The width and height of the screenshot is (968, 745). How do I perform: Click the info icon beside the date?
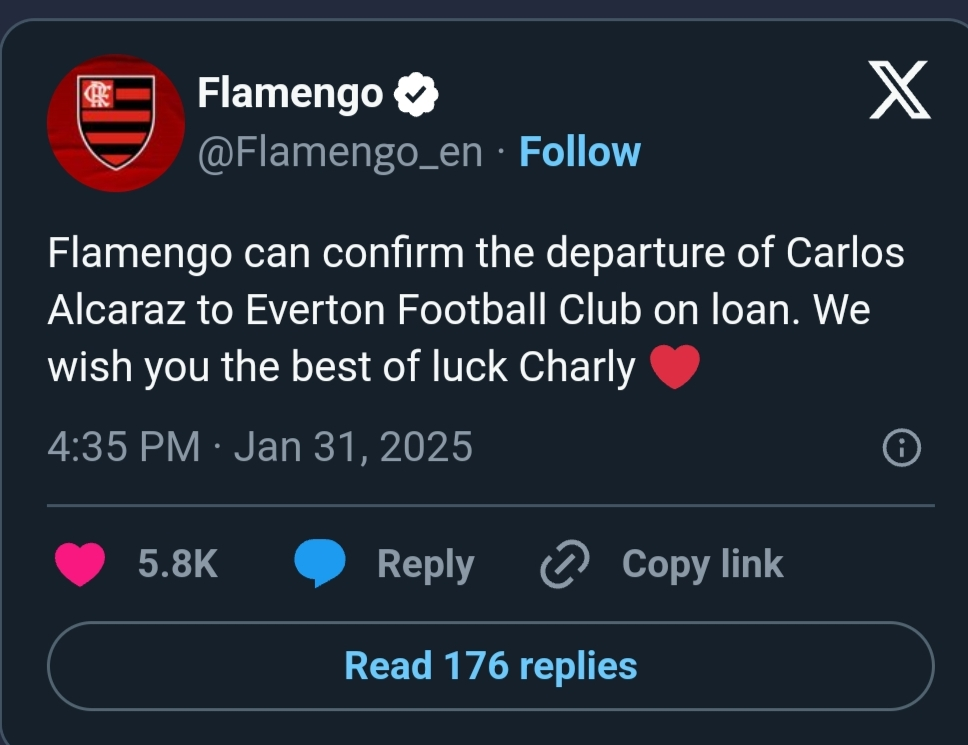point(901,447)
